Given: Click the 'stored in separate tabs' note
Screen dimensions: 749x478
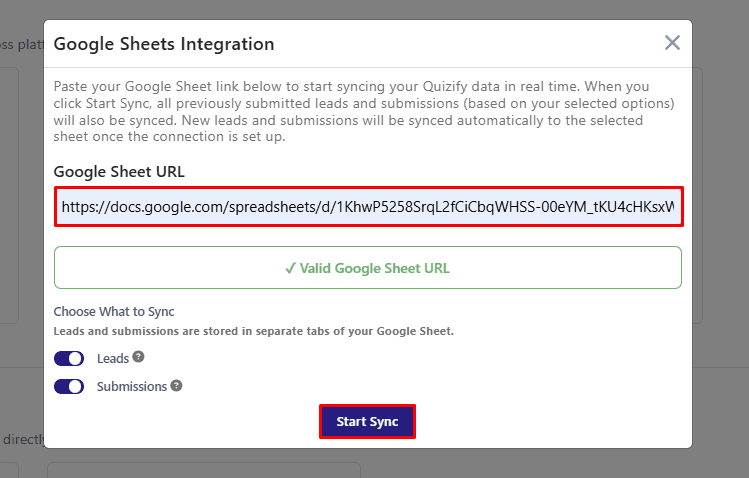Looking at the screenshot, I should pos(254,331).
